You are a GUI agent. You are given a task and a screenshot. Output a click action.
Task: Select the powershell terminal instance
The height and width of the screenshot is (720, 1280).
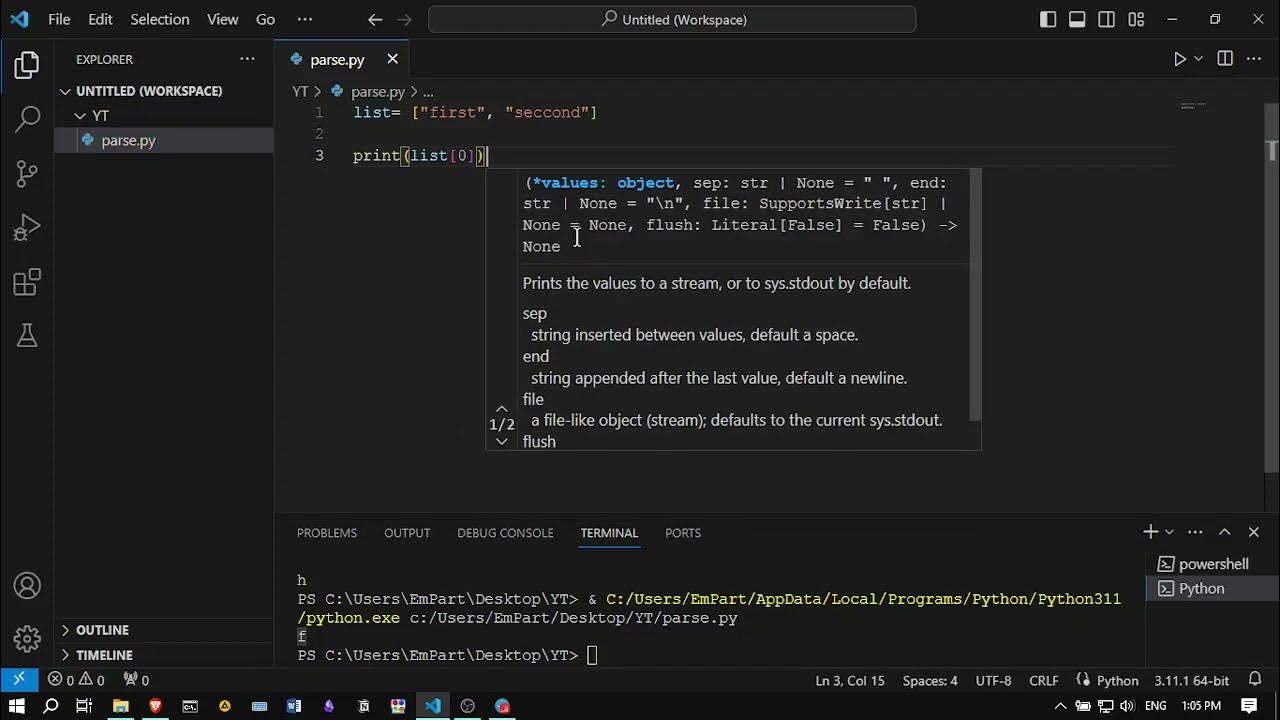[x=1212, y=564]
